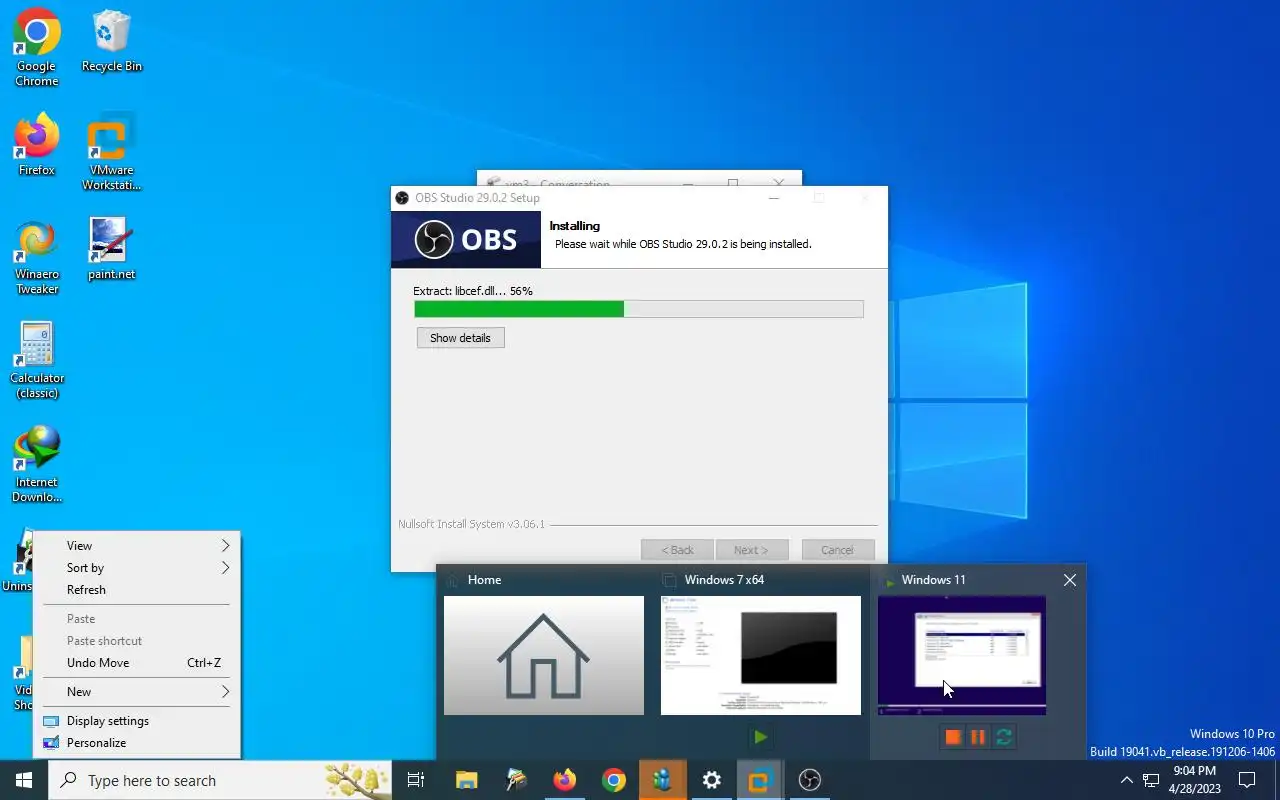This screenshot has width=1280, height=800.
Task: Click the taskbar search box
Action: pyautogui.click(x=220, y=780)
